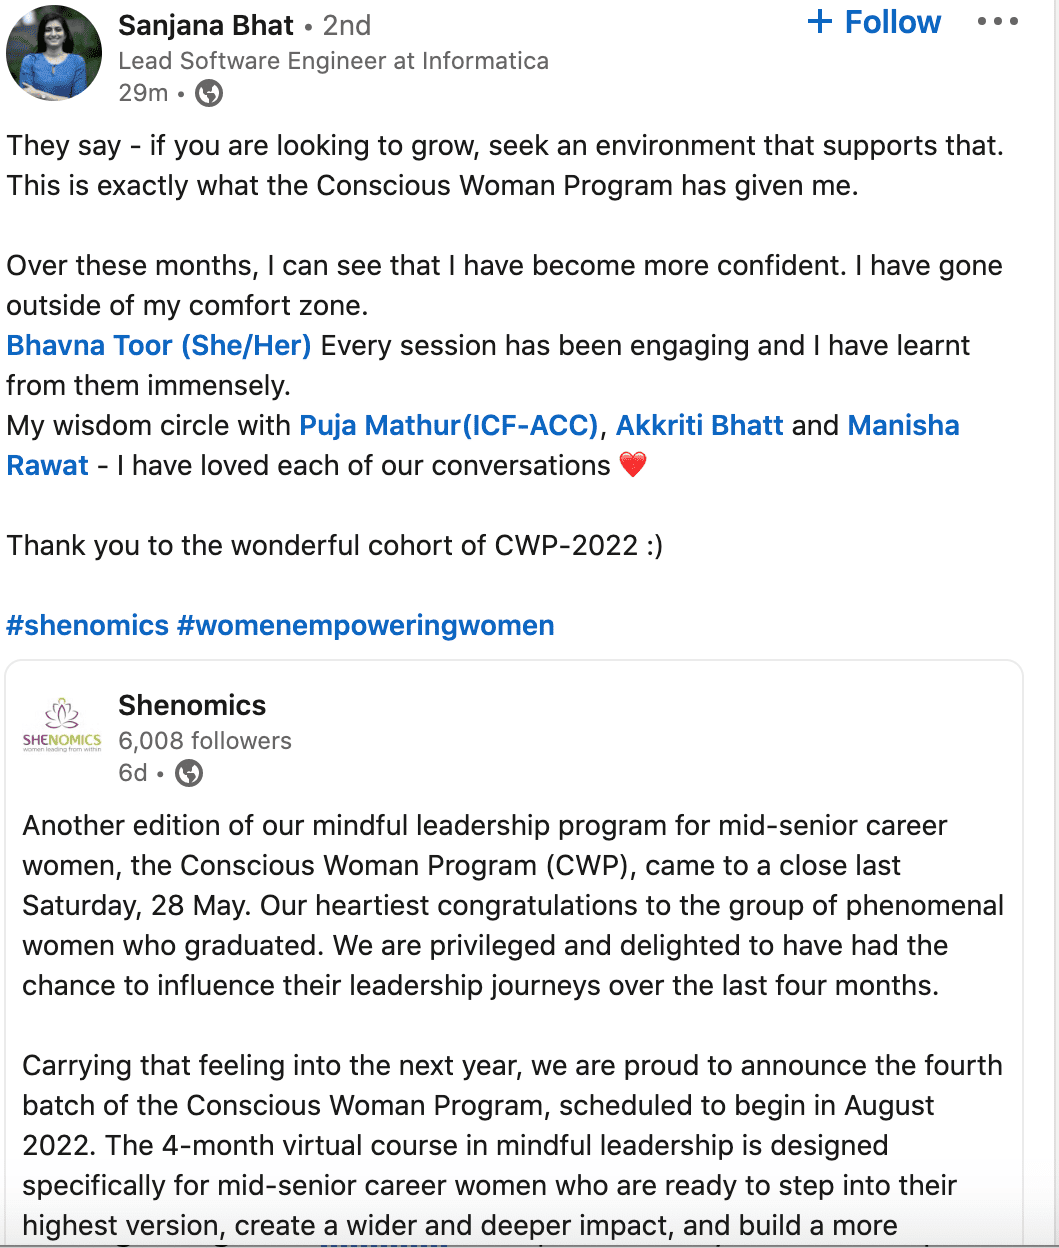Follow Sanjana Bhat

point(874,22)
